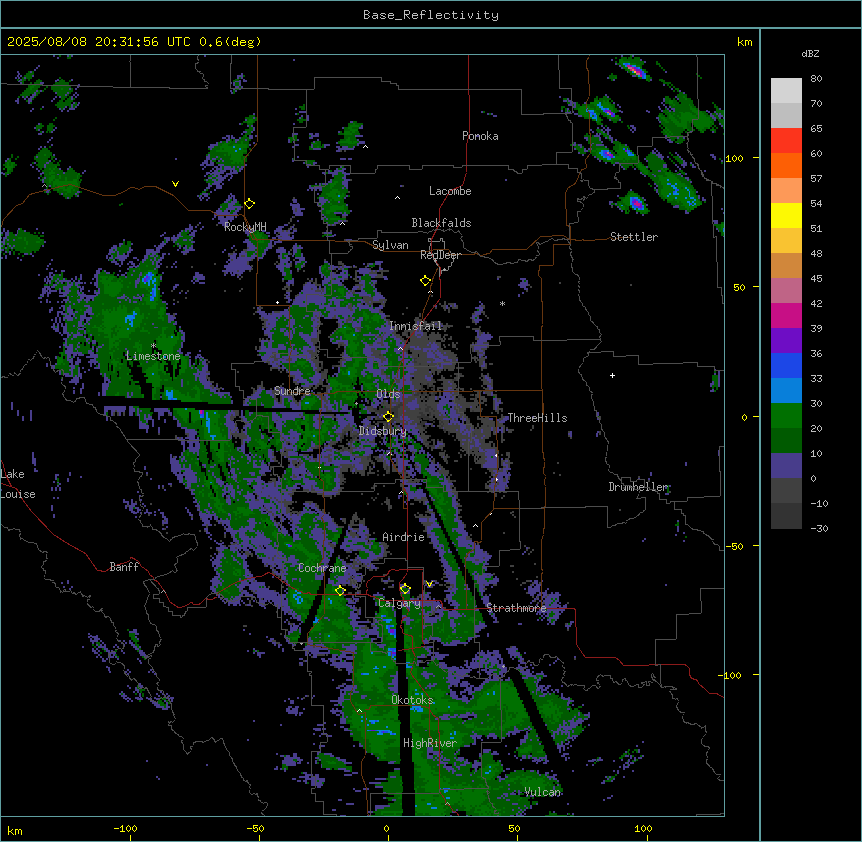Click the Innisfail city label
Image resolution: width=862 pixels, height=842 pixels.
(416, 326)
